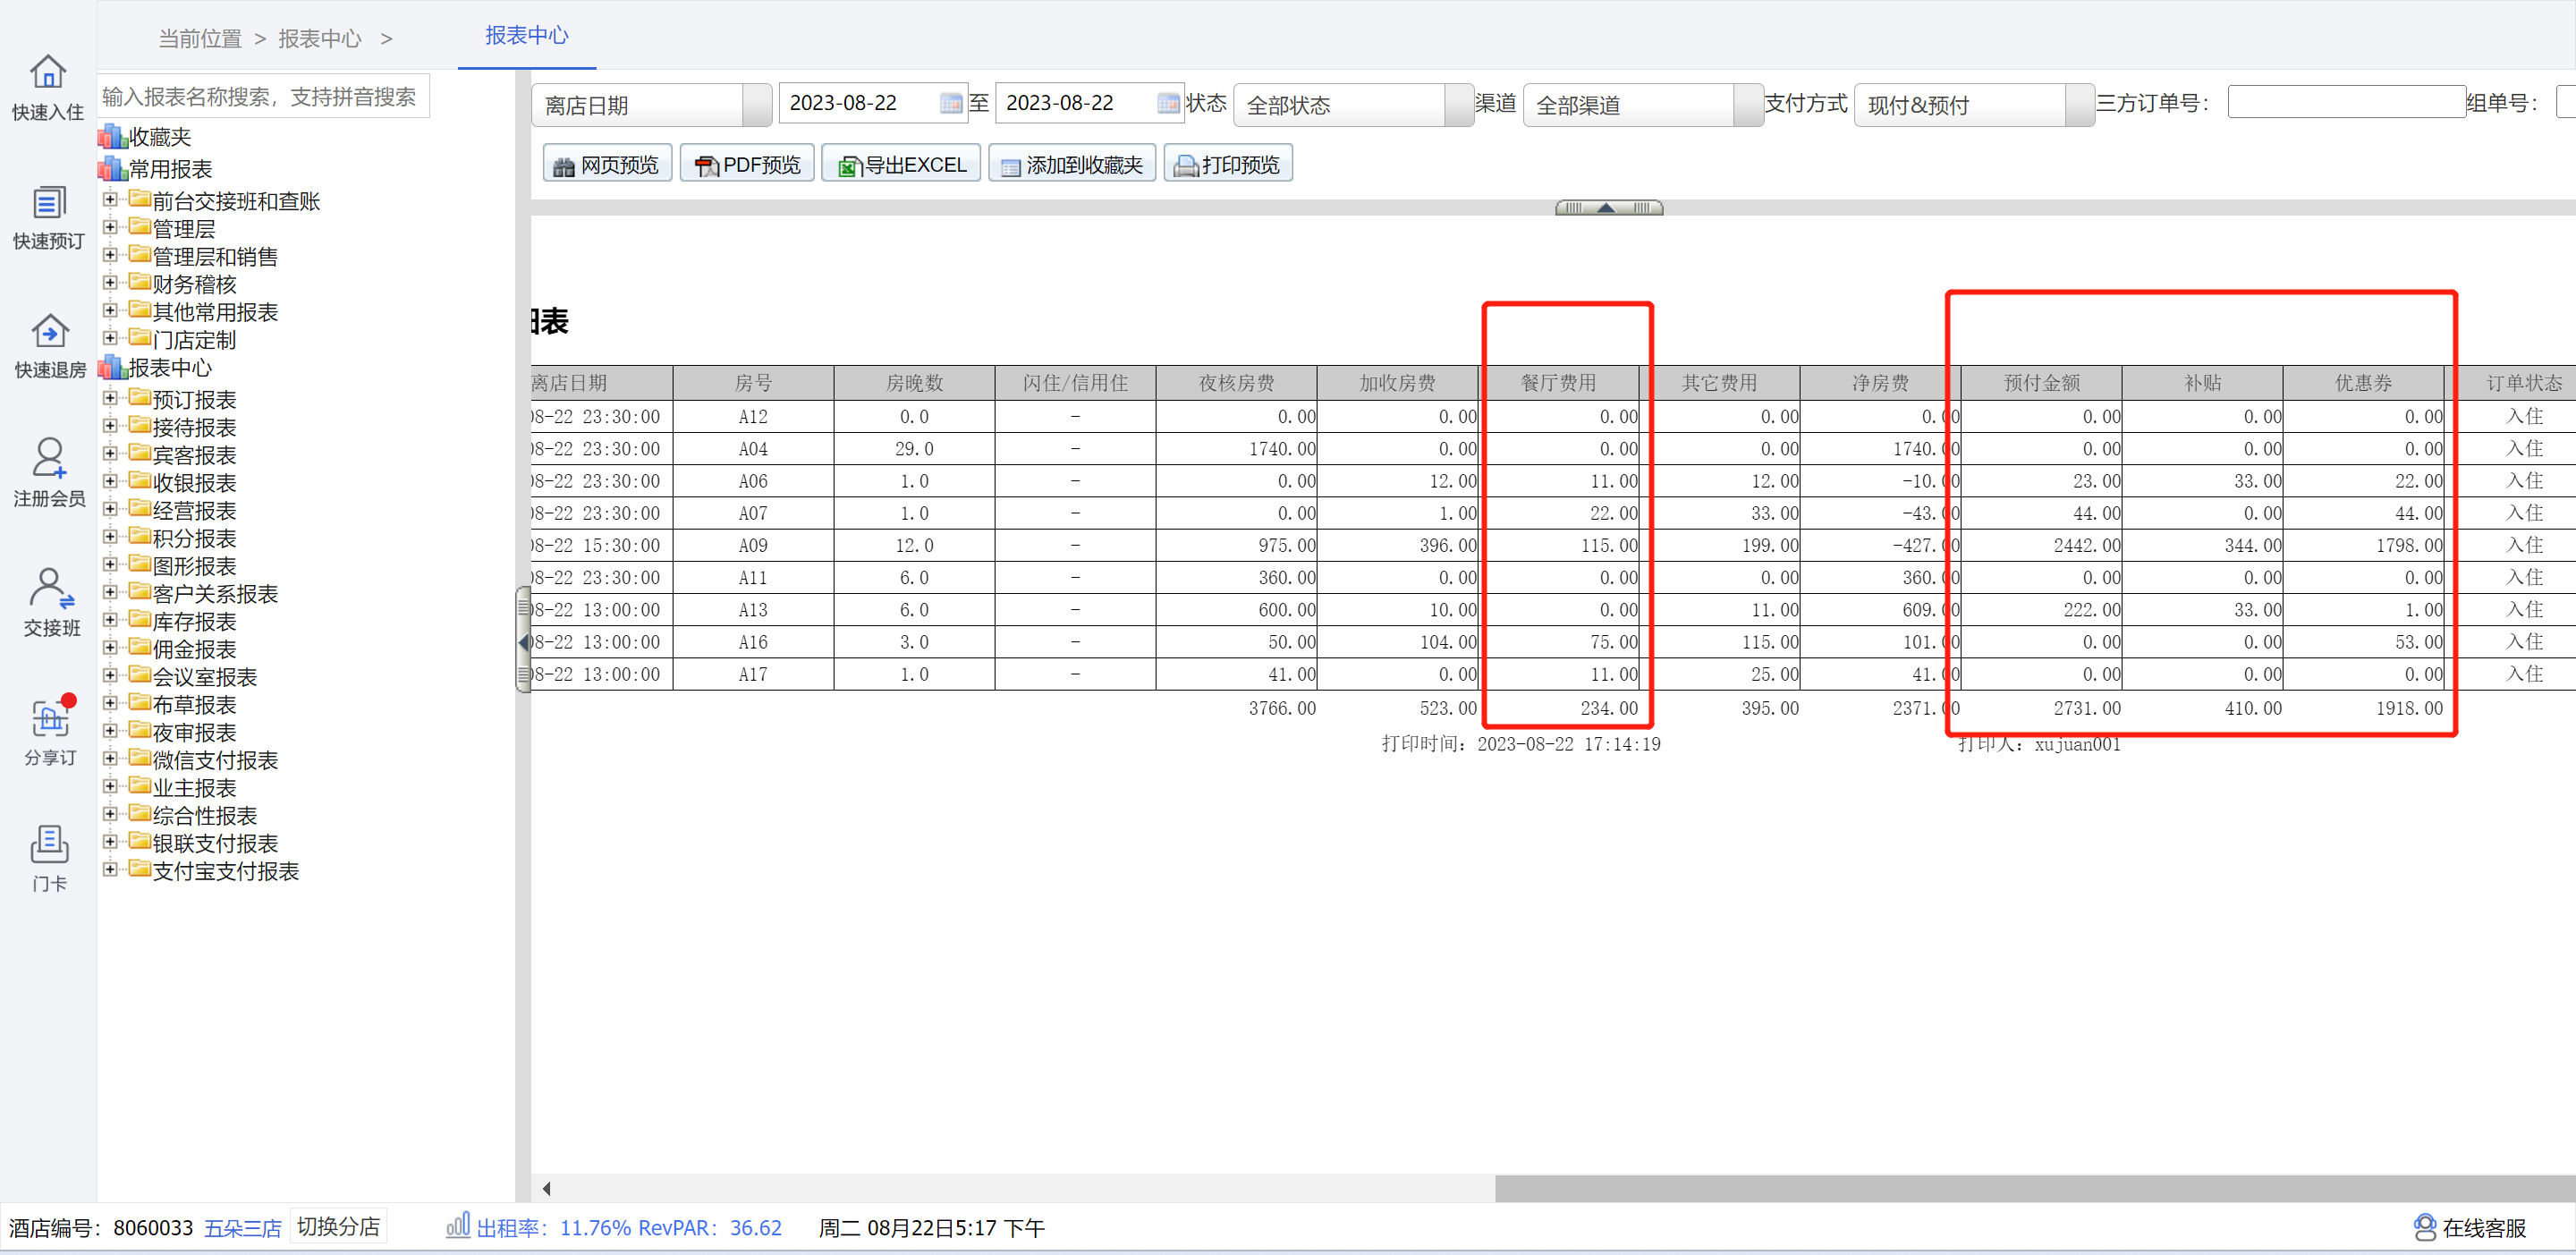Click the 三方订单号 input field

2346,103
